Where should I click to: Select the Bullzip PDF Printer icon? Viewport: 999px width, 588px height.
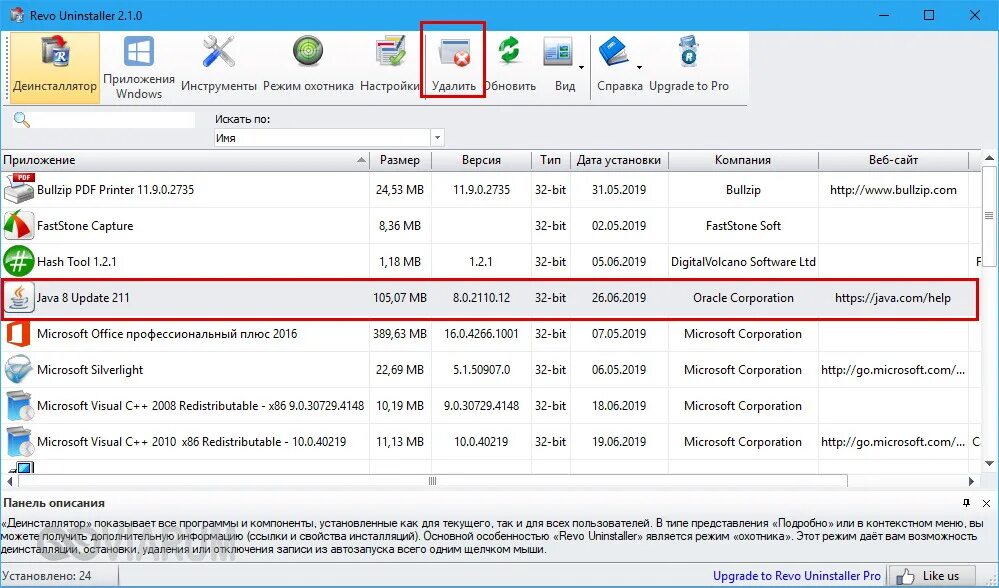click(x=19, y=189)
